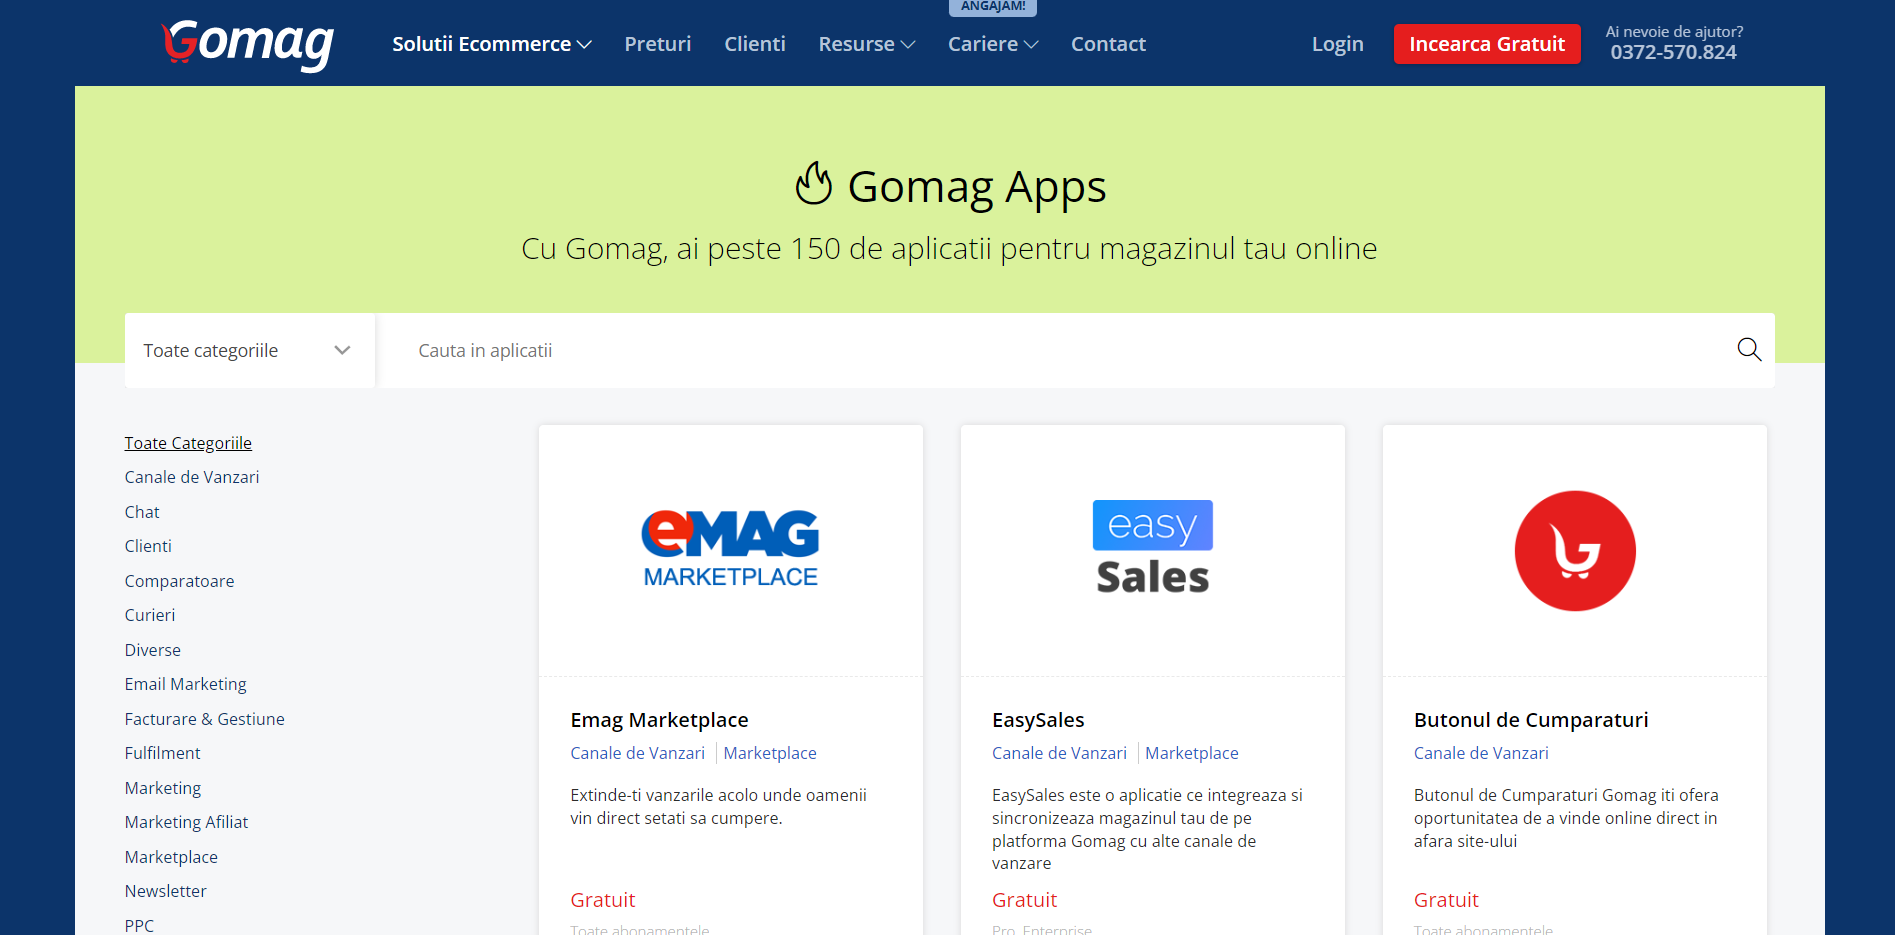This screenshot has height=935, width=1895.
Task: Open the Toate categoriile dropdown
Action: [249, 350]
